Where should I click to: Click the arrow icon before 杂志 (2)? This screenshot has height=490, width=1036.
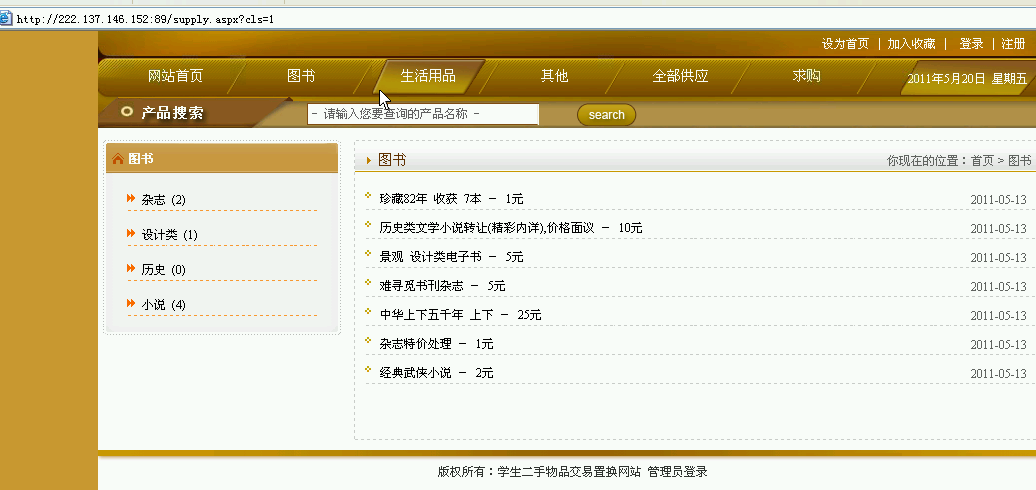pos(131,198)
